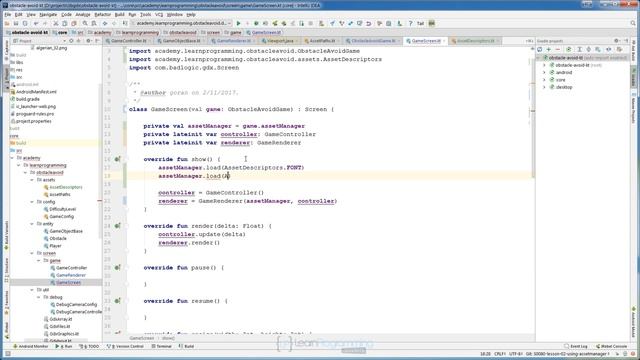Collapse the academy folder in tree
This screenshot has width=640, height=360.
click(12, 158)
